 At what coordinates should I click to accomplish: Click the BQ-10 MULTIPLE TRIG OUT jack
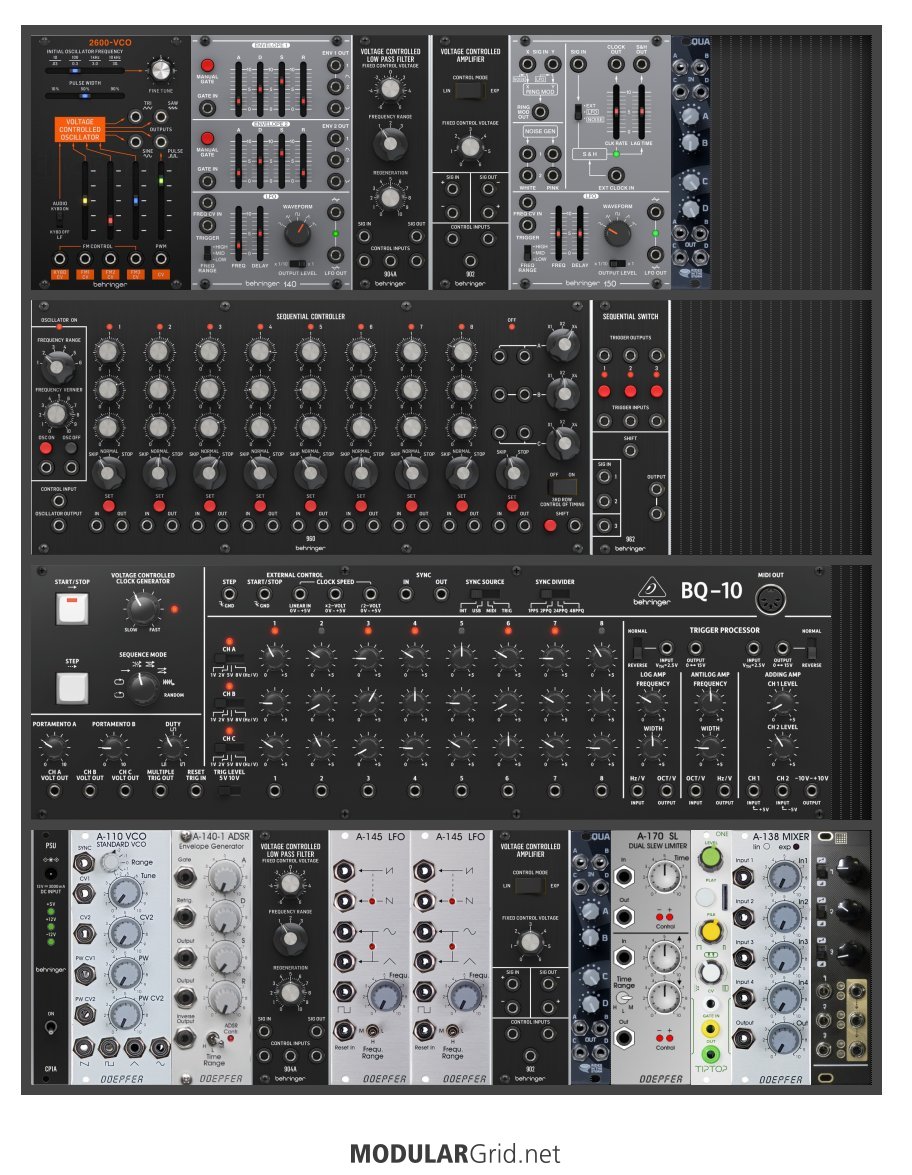coord(160,790)
